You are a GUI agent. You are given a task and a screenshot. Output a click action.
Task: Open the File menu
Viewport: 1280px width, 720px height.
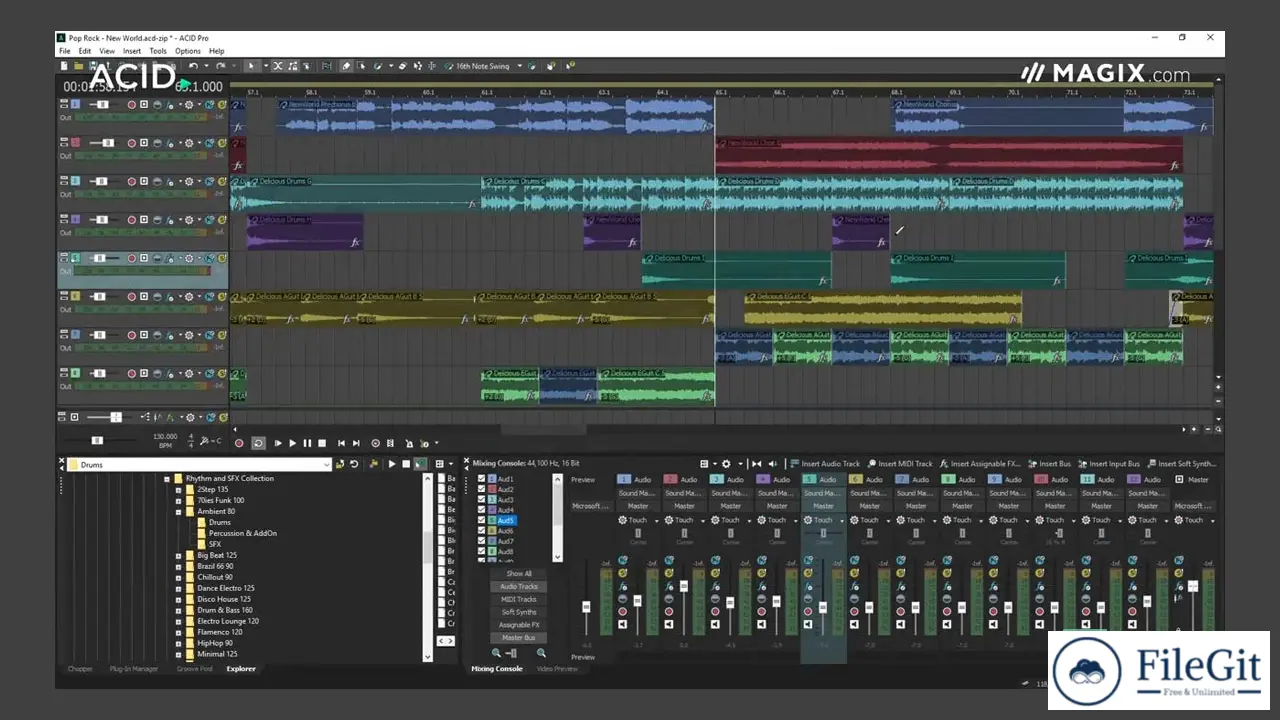(x=64, y=51)
